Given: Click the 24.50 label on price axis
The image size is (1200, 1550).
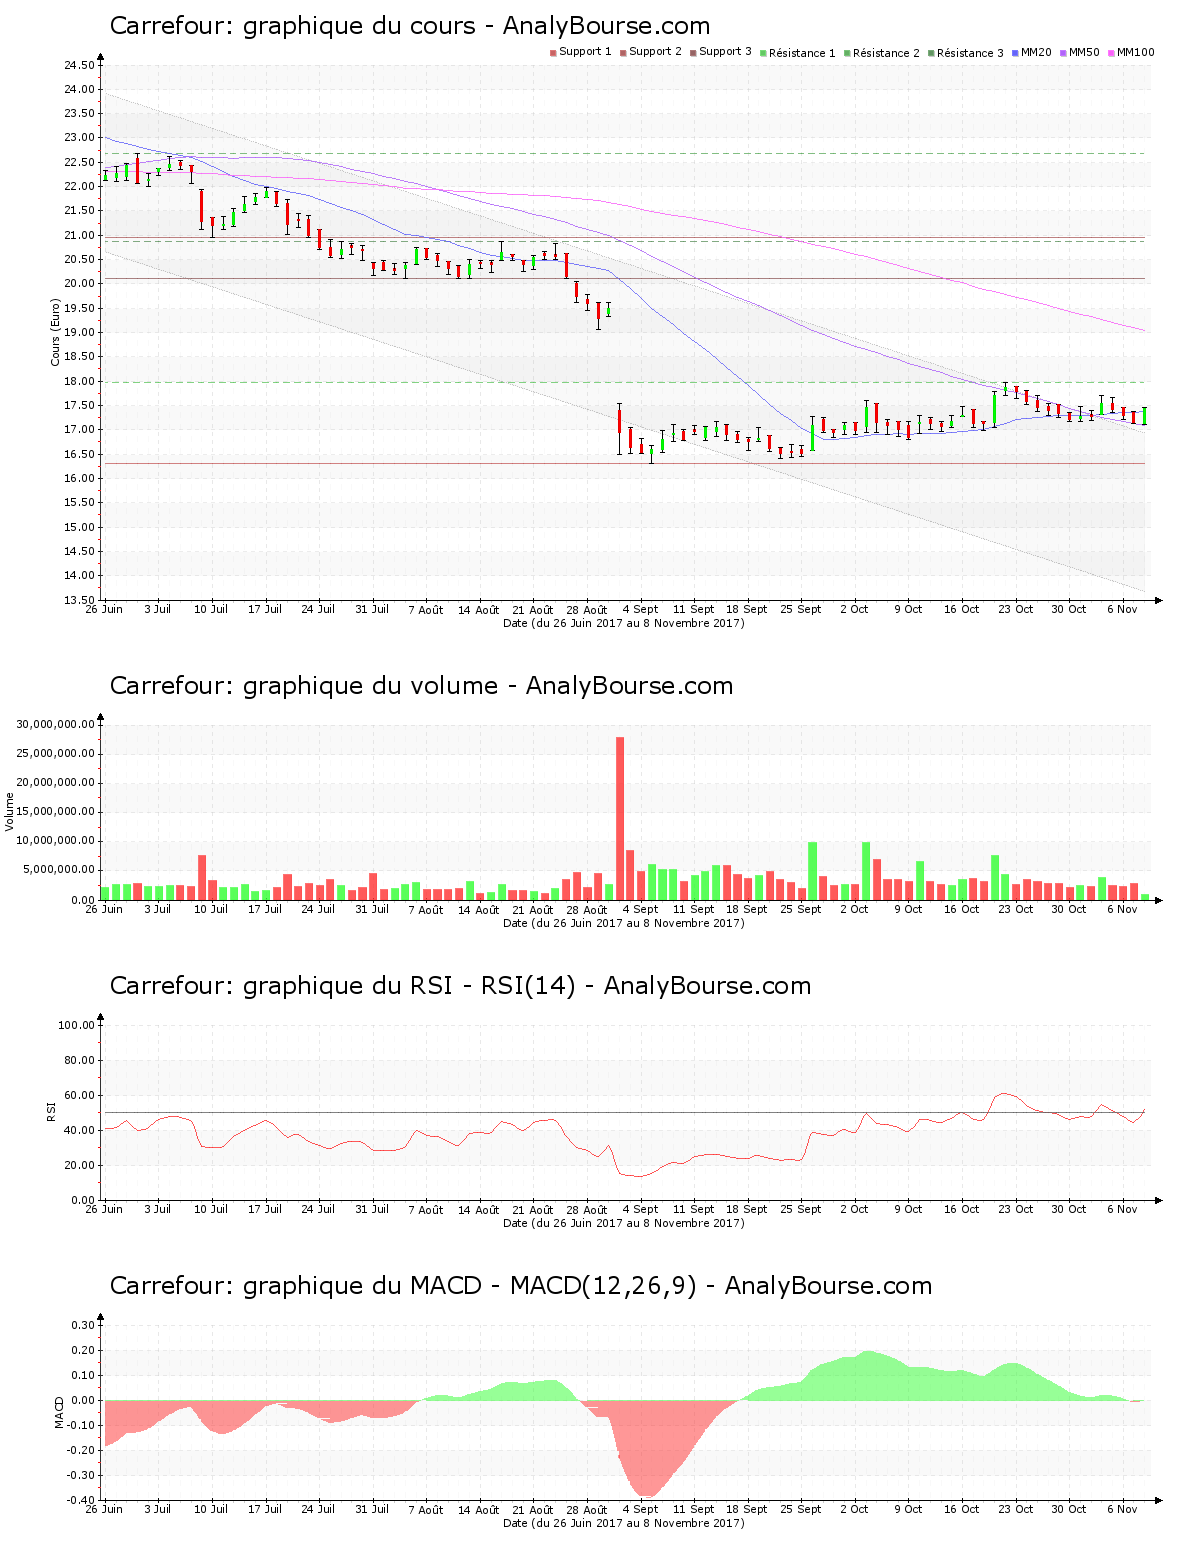Looking at the screenshot, I should coord(80,66).
